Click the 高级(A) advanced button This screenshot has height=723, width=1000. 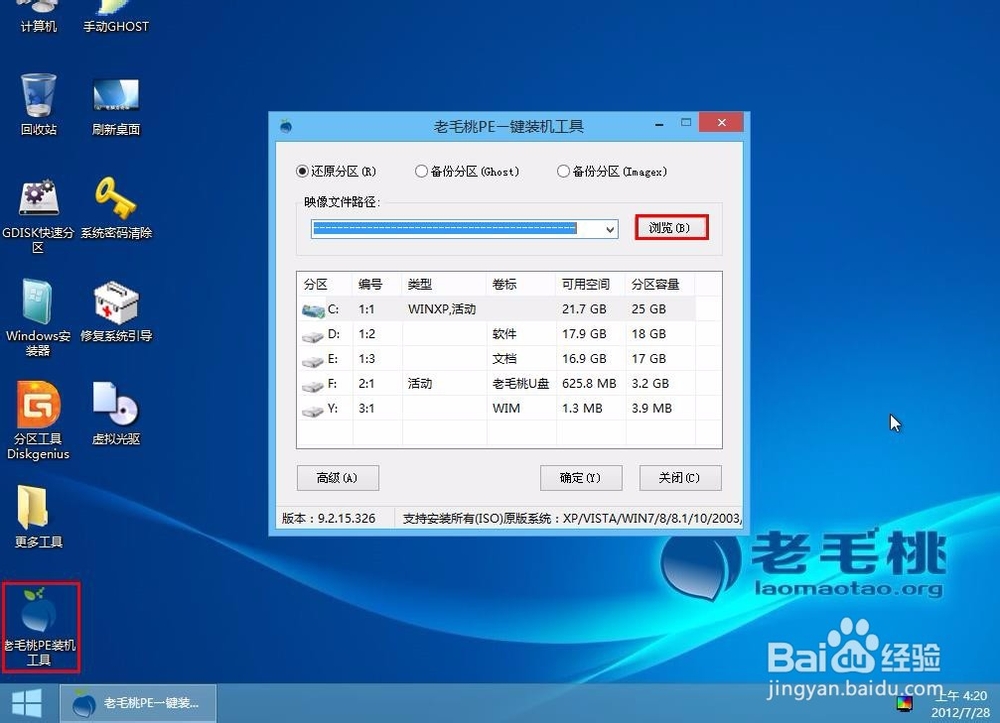[338, 478]
